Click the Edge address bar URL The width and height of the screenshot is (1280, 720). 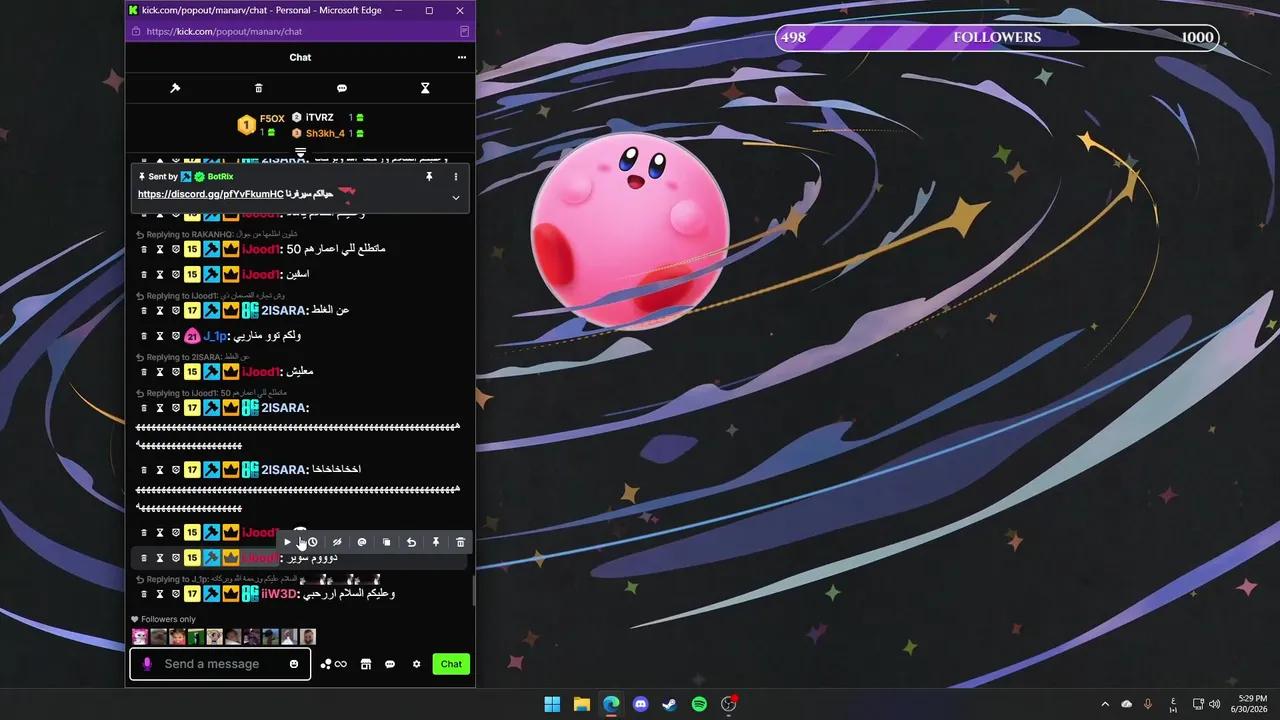coord(224,32)
